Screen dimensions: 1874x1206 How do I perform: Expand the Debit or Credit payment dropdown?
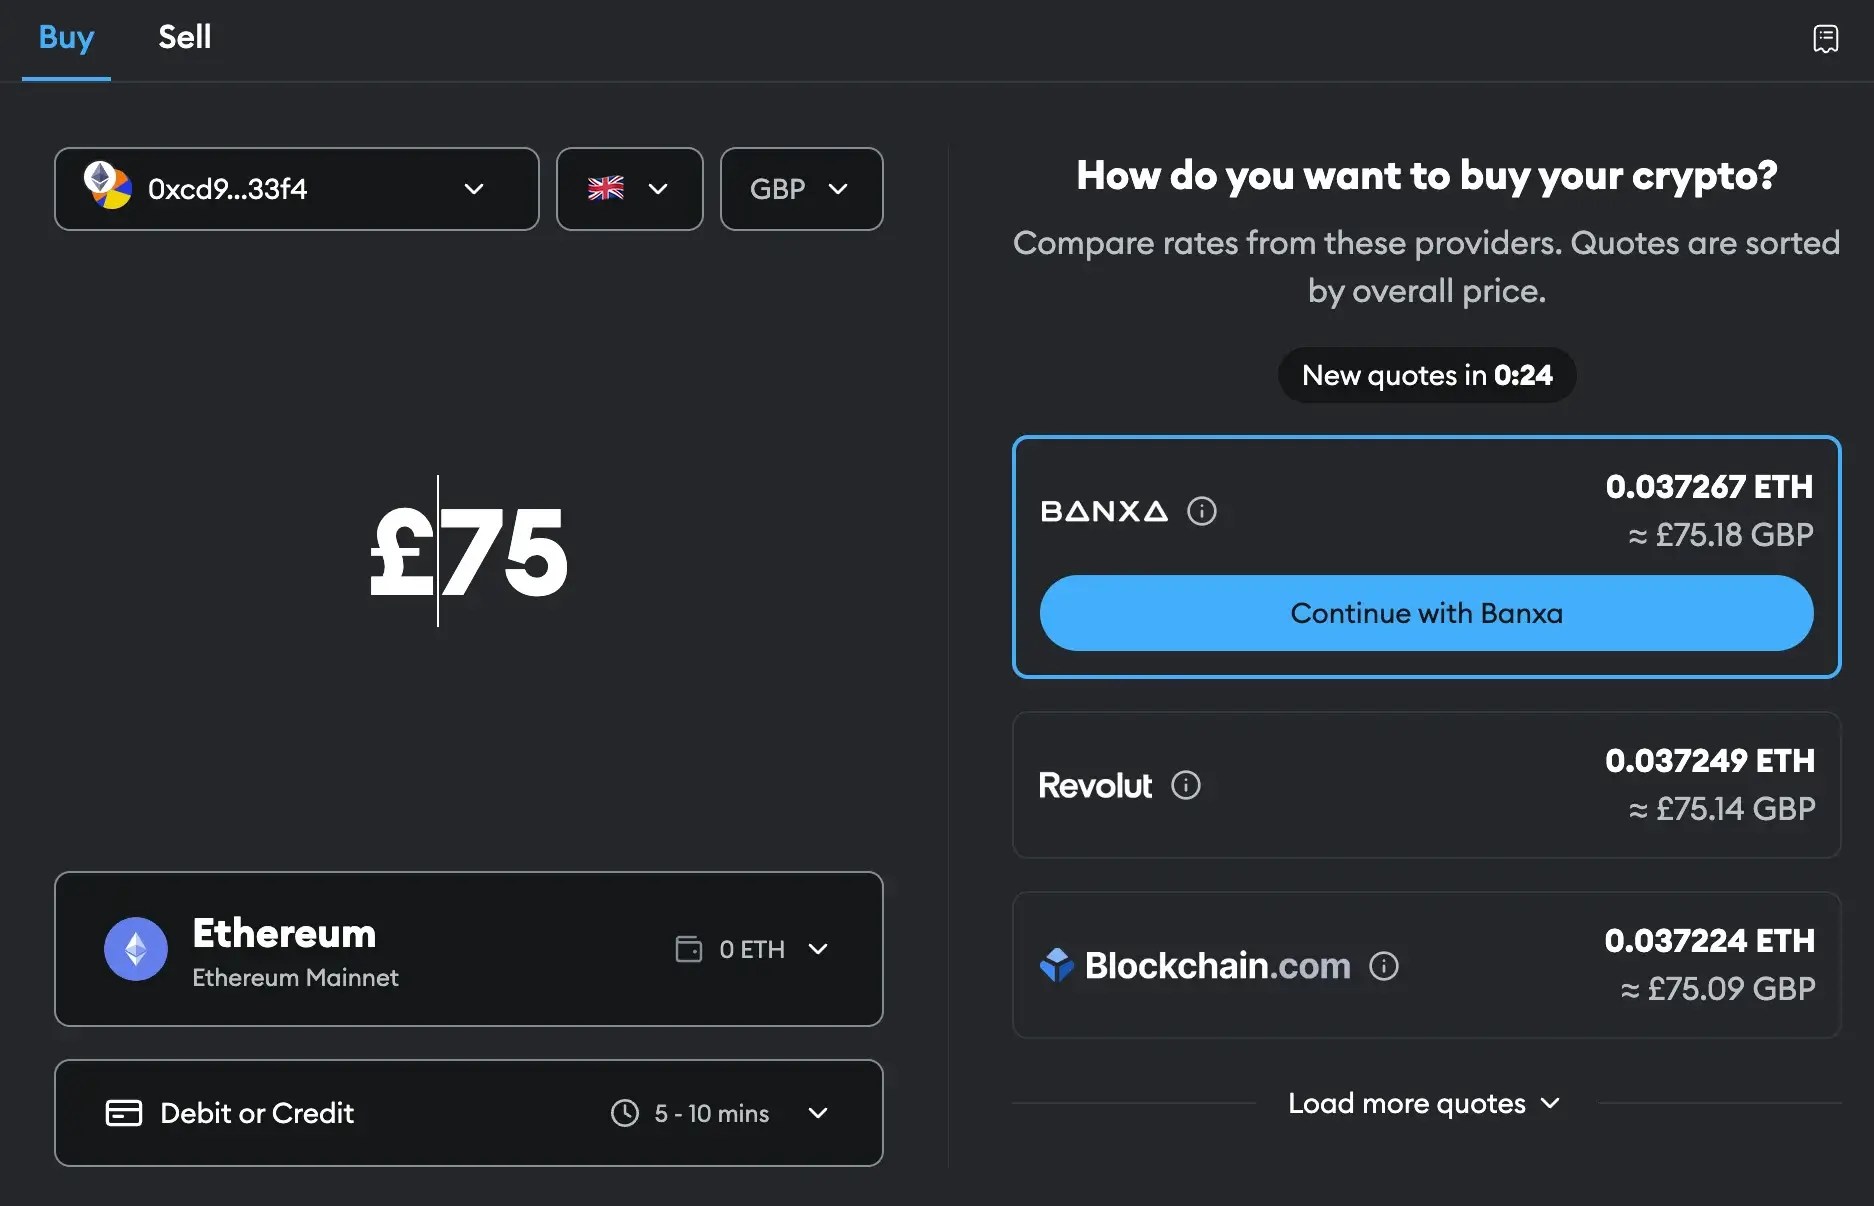819,1113
